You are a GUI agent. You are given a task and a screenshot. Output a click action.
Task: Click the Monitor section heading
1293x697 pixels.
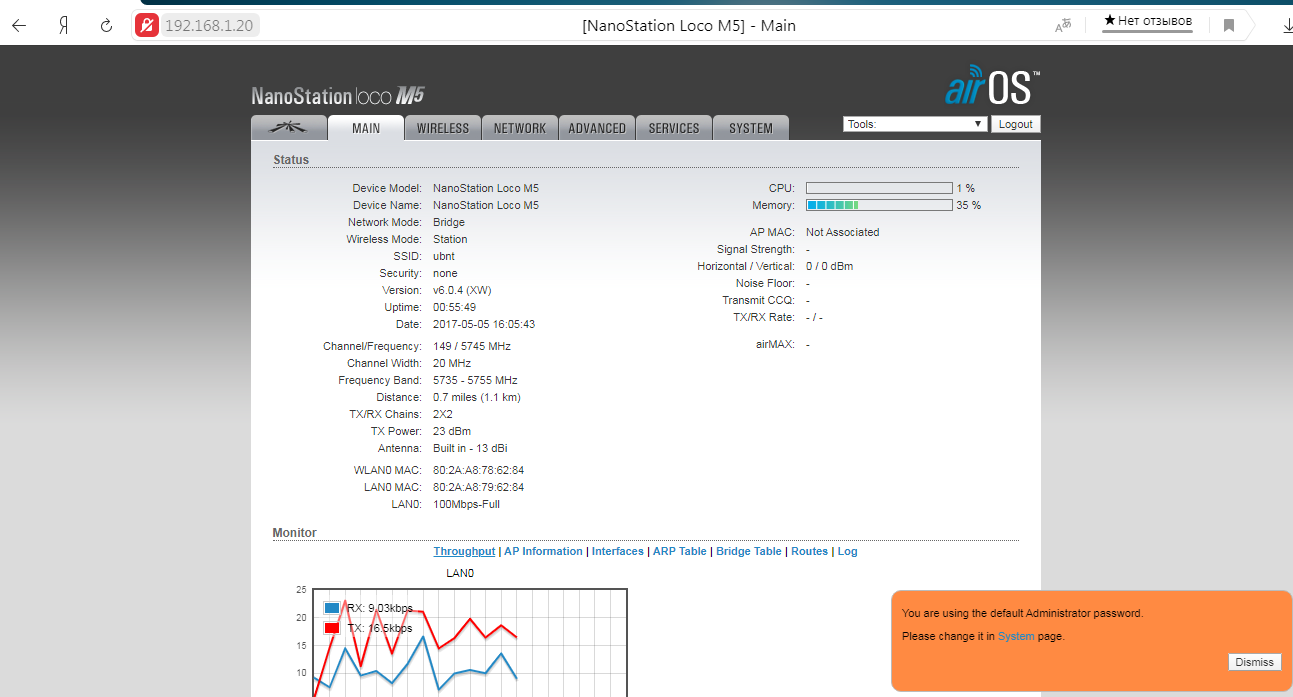click(x=295, y=533)
